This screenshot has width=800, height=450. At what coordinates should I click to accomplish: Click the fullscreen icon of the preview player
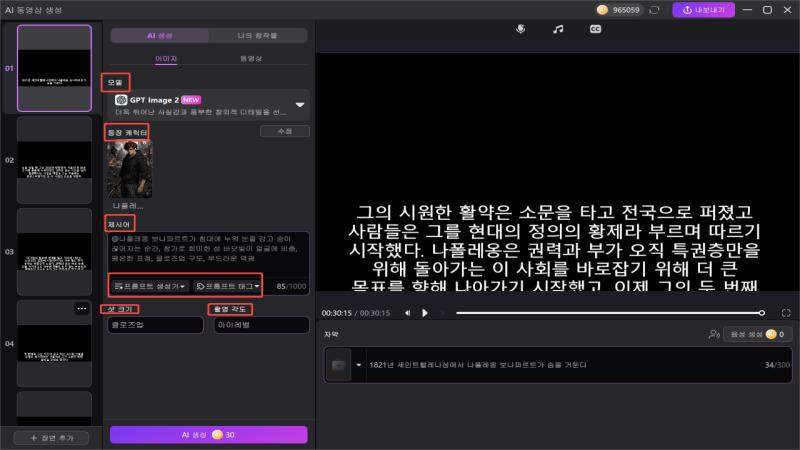click(x=786, y=313)
